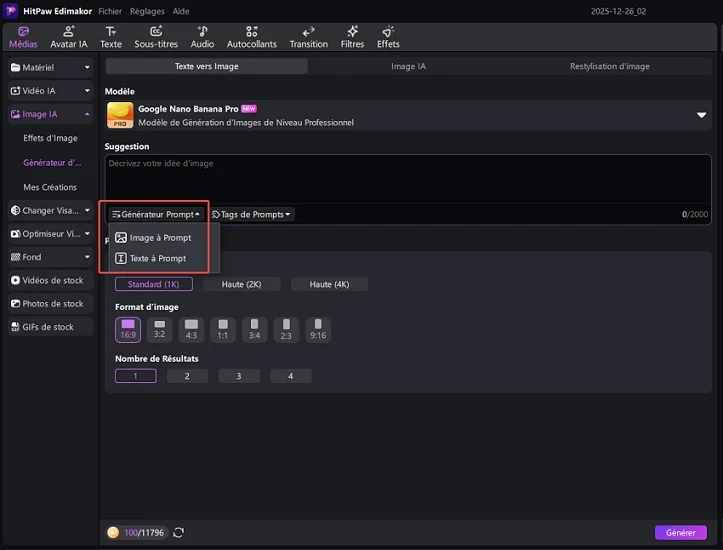723x550 pixels.
Task: Select Haute (2K) resolution option
Action: 241,285
